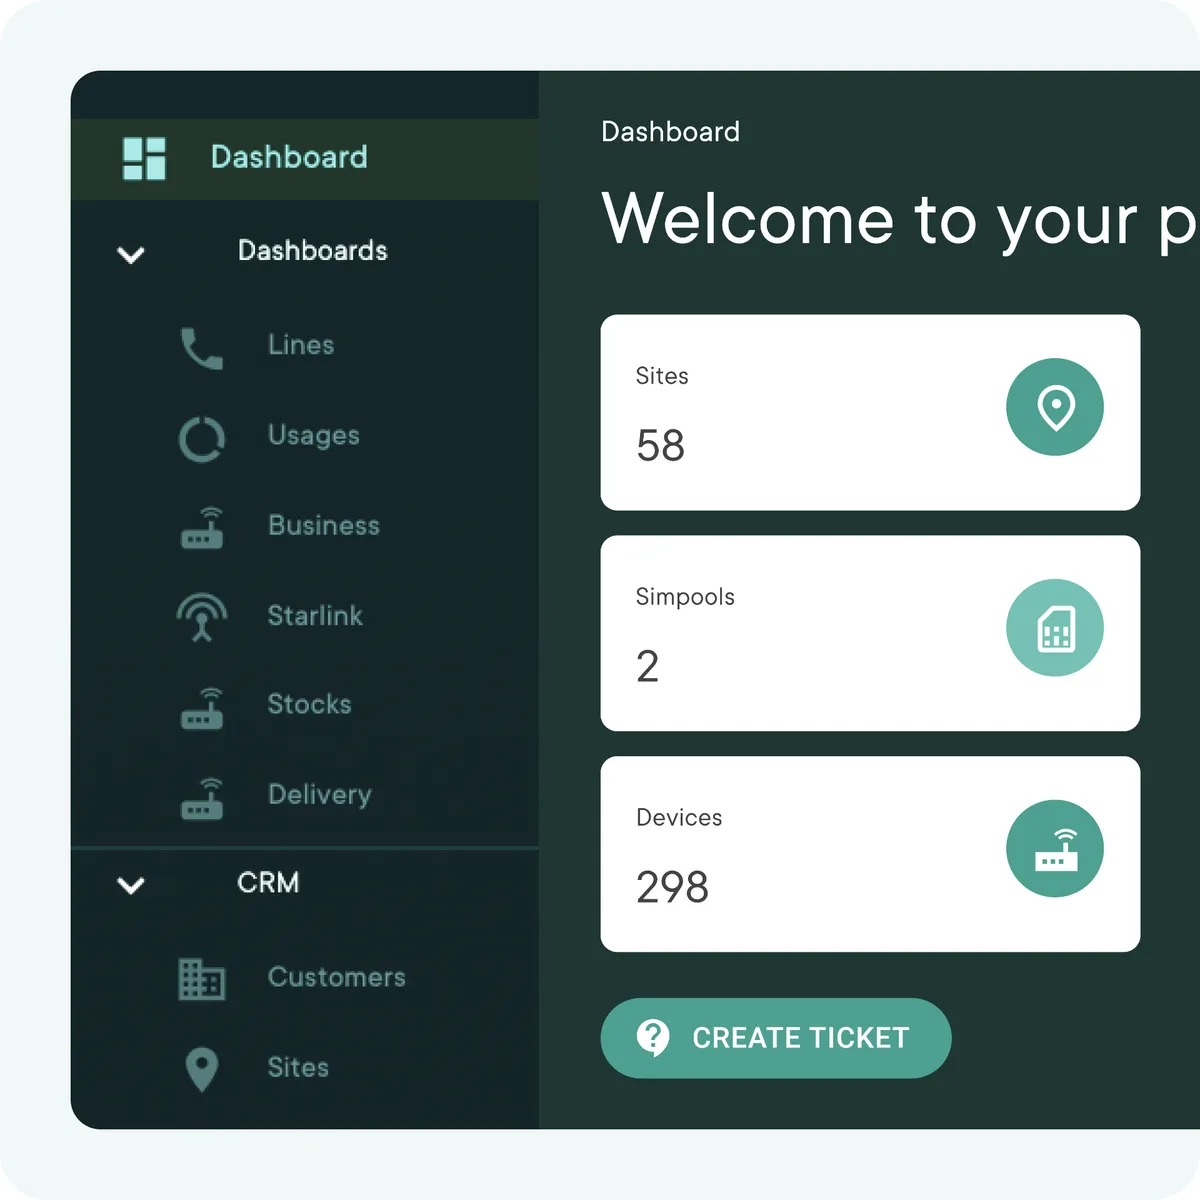Open the Delivery dashboard
The image size is (1200, 1200).
coord(320,795)
